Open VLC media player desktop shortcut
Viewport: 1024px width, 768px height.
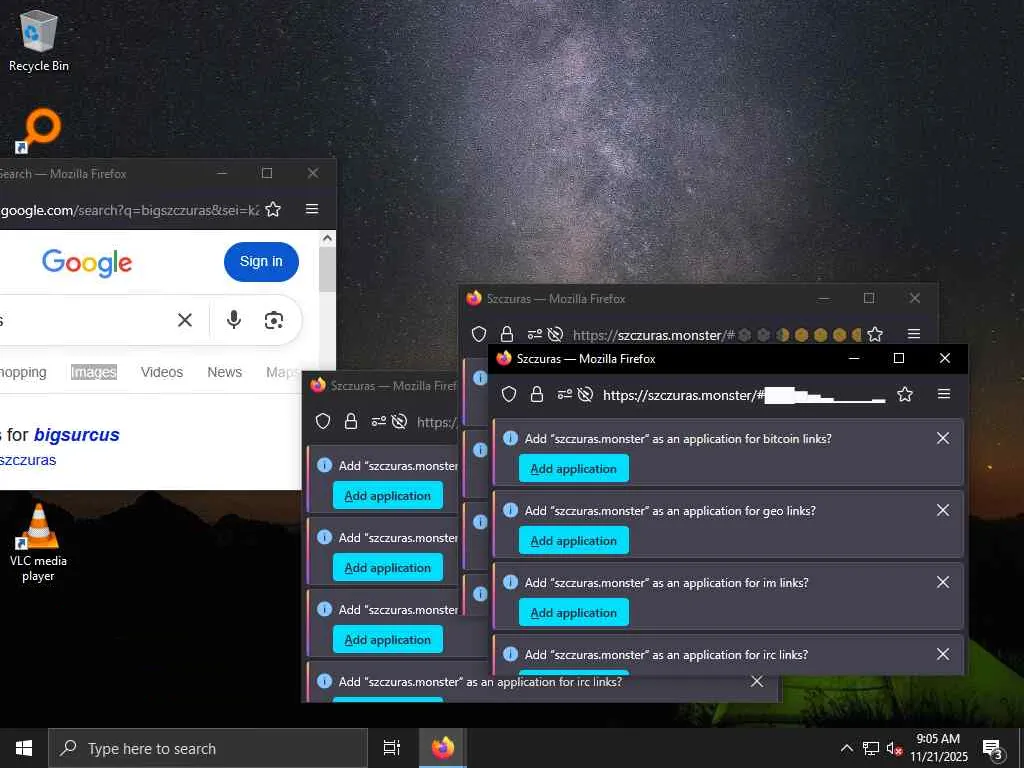[39, 542]
